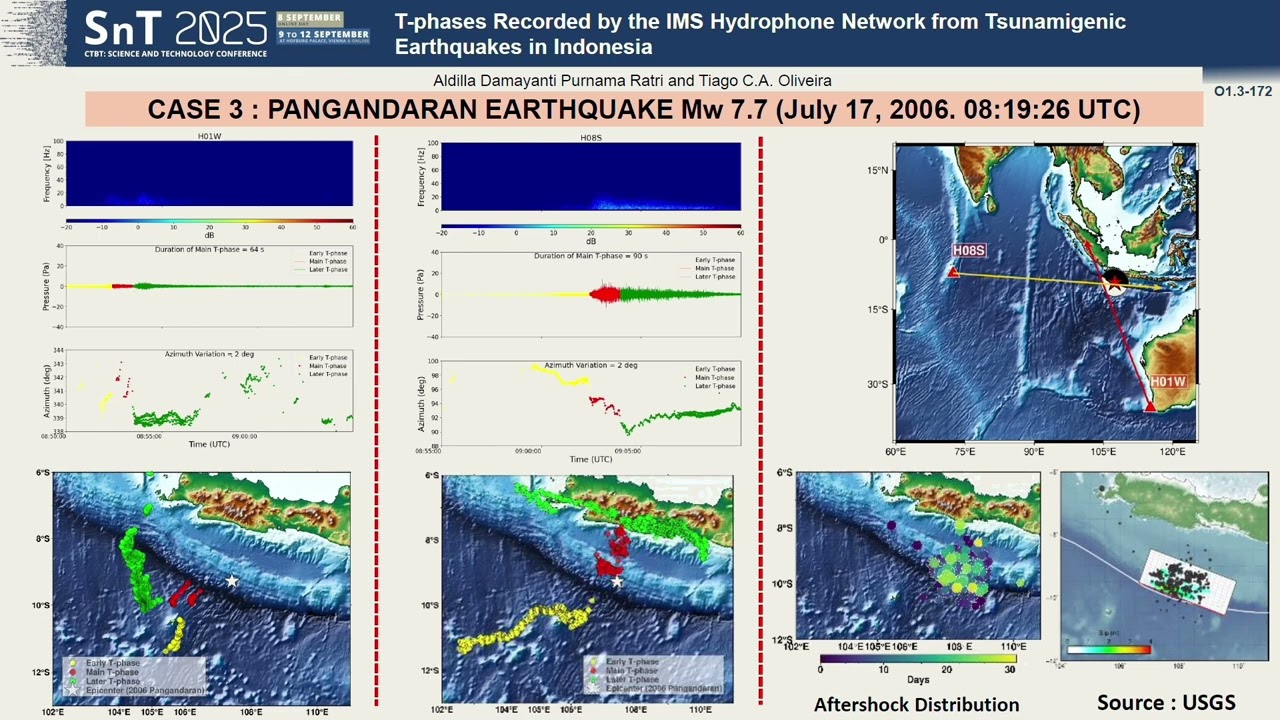Open the H08S pressure waveform plot

point(591,294)
